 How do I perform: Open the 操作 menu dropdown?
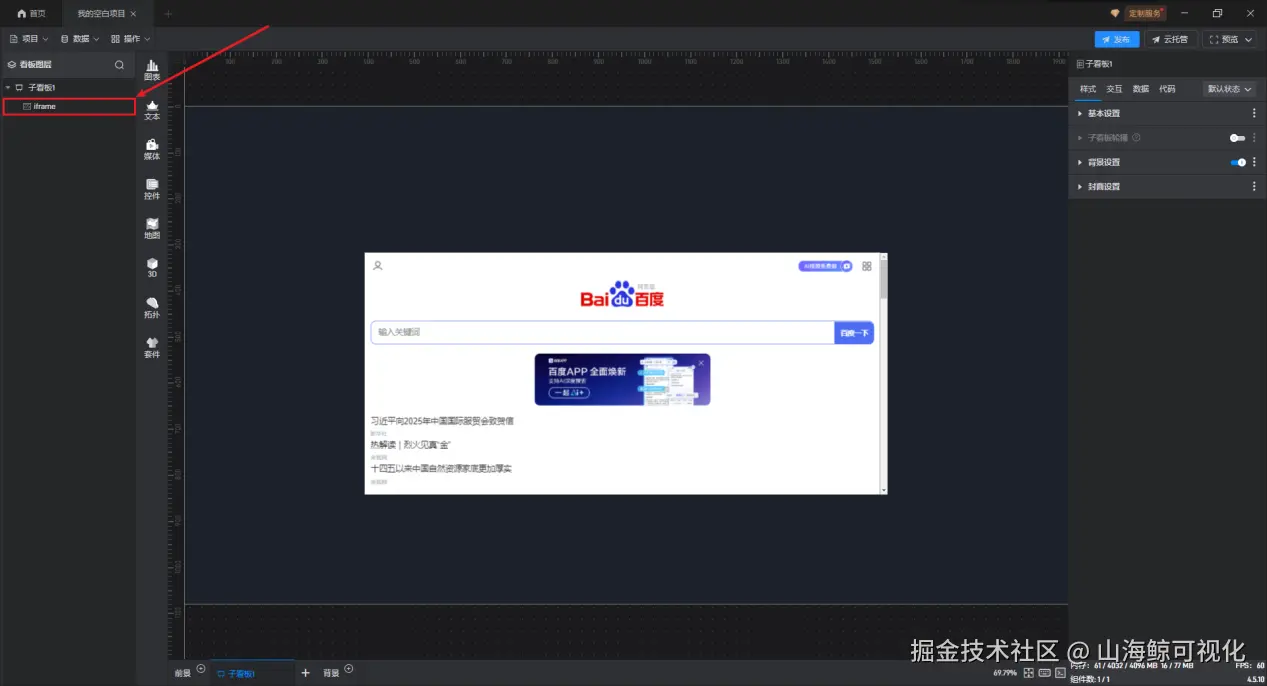[131, 39]
